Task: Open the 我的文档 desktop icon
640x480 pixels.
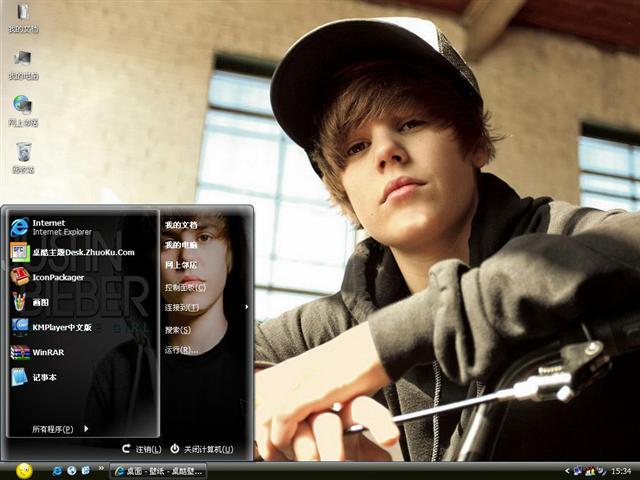Action: point(23,17)
